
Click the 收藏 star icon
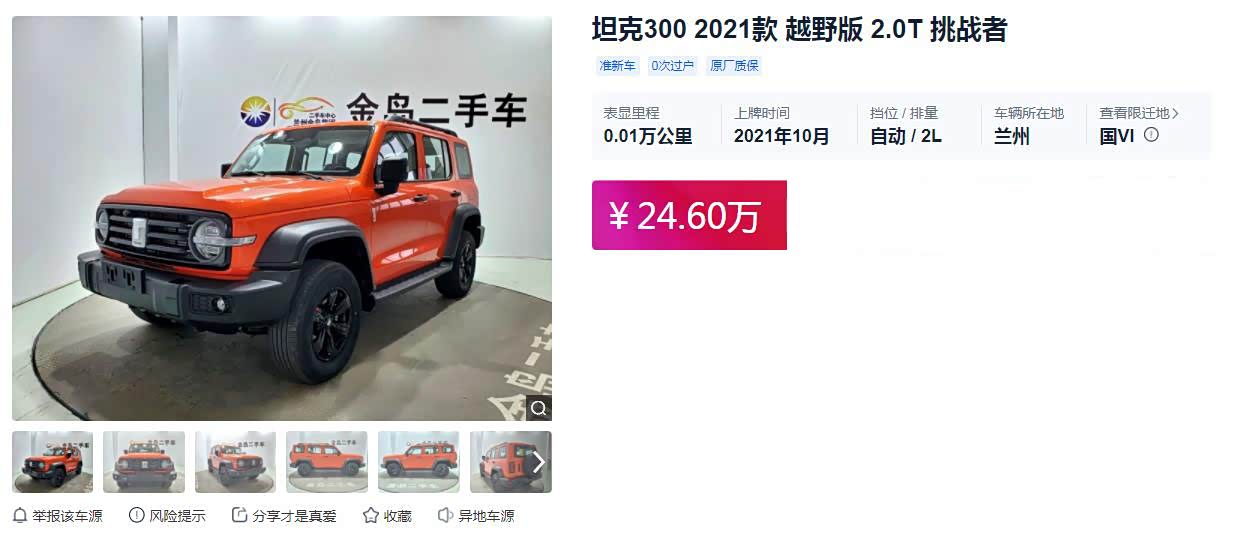(371, 515)
